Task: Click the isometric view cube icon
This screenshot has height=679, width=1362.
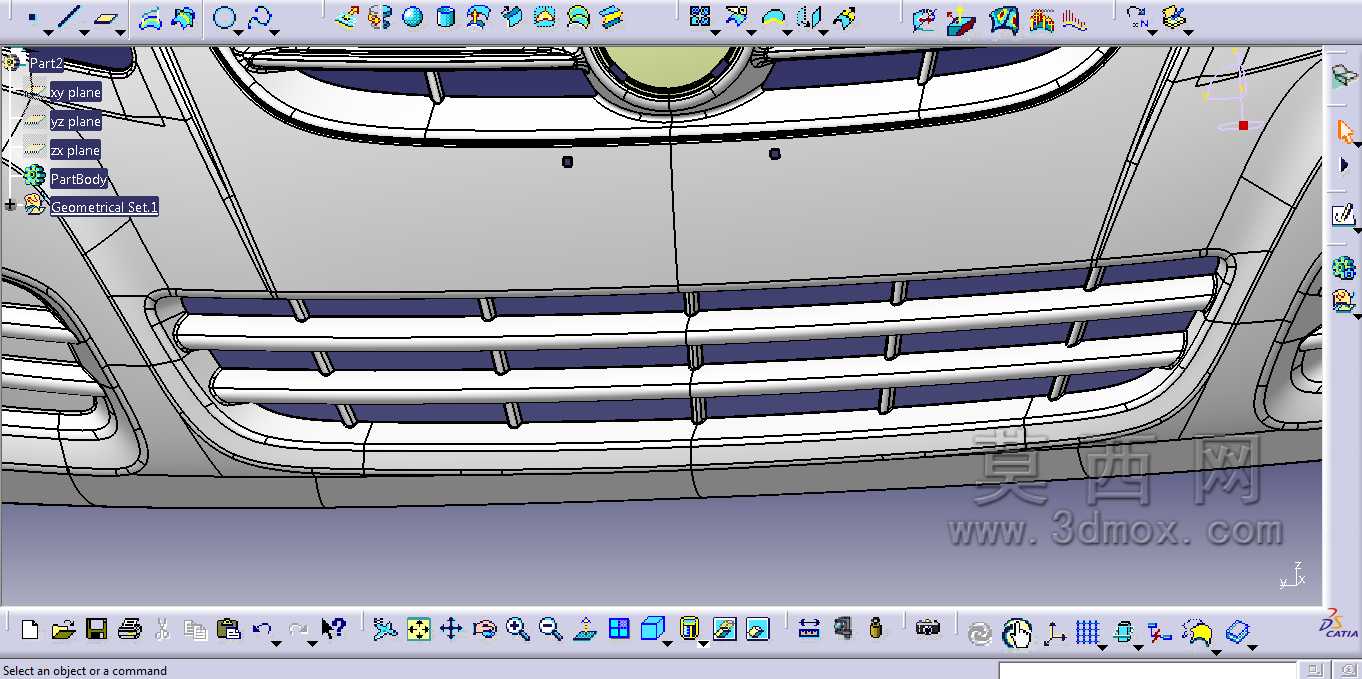Action: [x=652, y=629]
